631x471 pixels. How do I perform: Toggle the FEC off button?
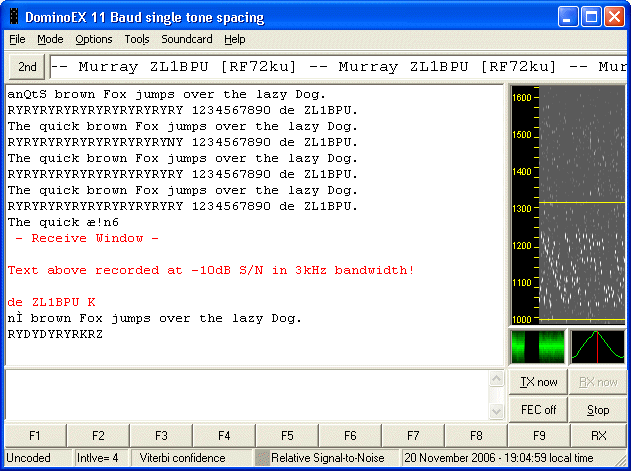[538, 410]
